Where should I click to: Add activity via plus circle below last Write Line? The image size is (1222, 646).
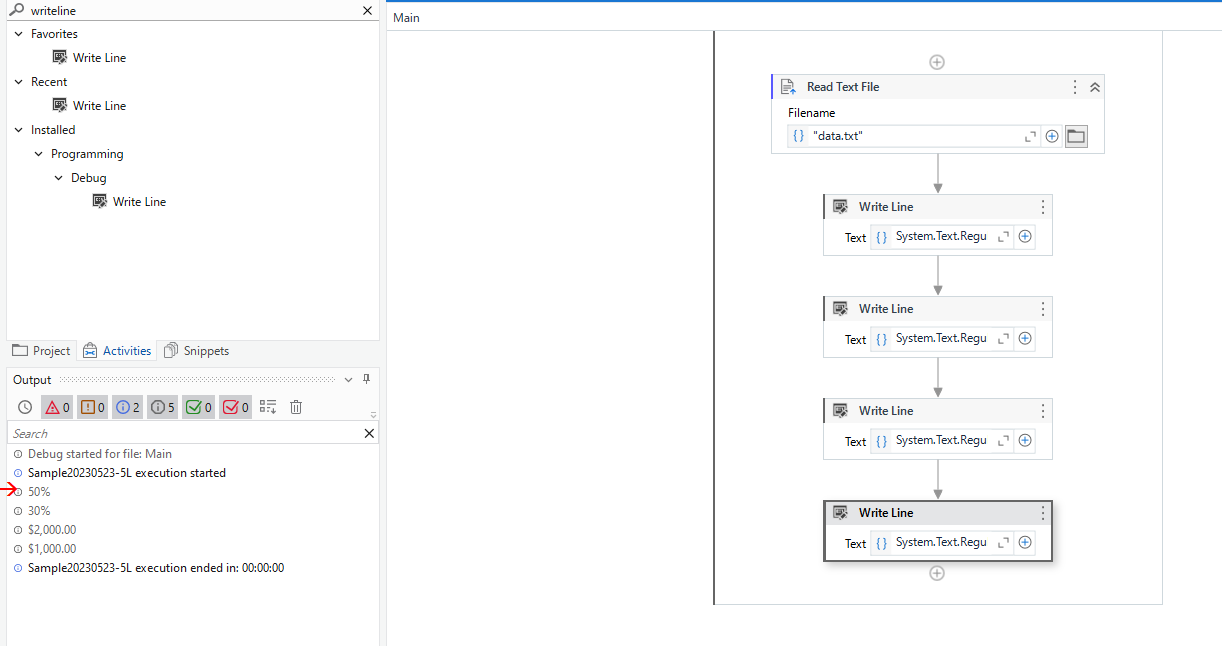coord(937,572)
